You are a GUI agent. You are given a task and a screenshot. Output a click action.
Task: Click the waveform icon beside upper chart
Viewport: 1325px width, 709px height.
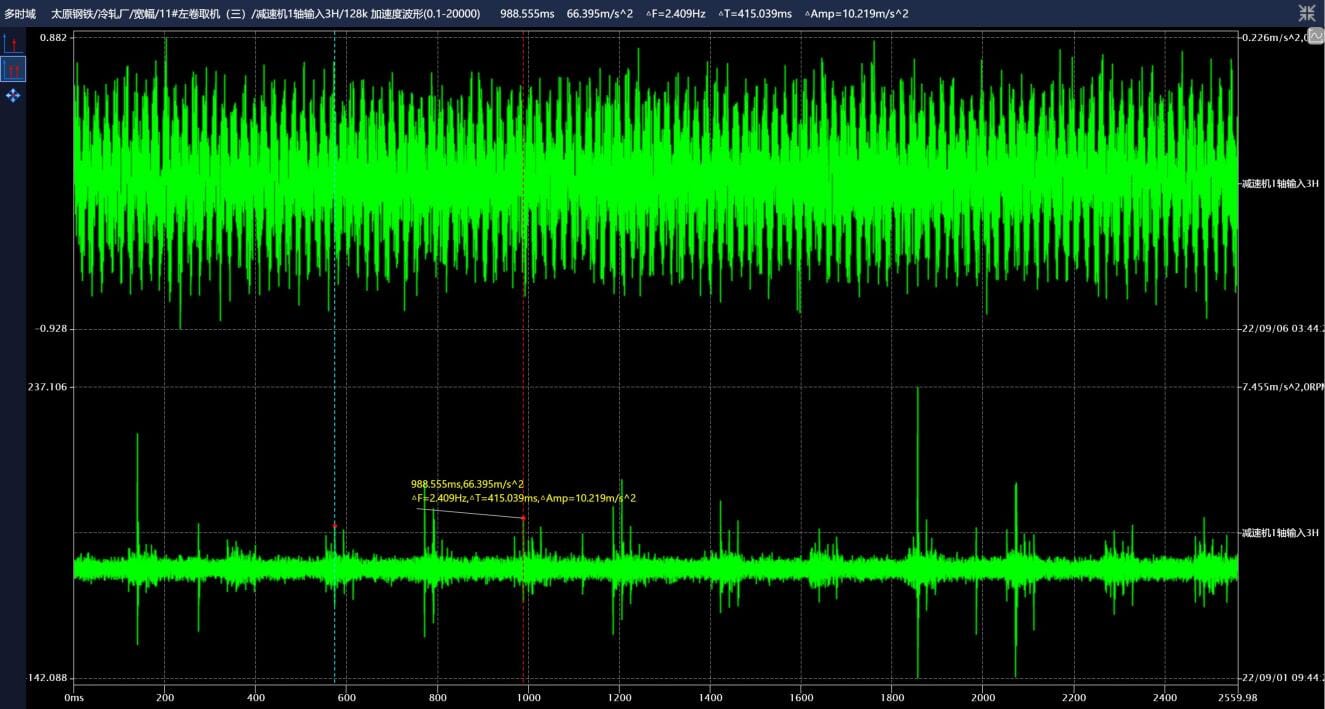(x=1316, y=36)
